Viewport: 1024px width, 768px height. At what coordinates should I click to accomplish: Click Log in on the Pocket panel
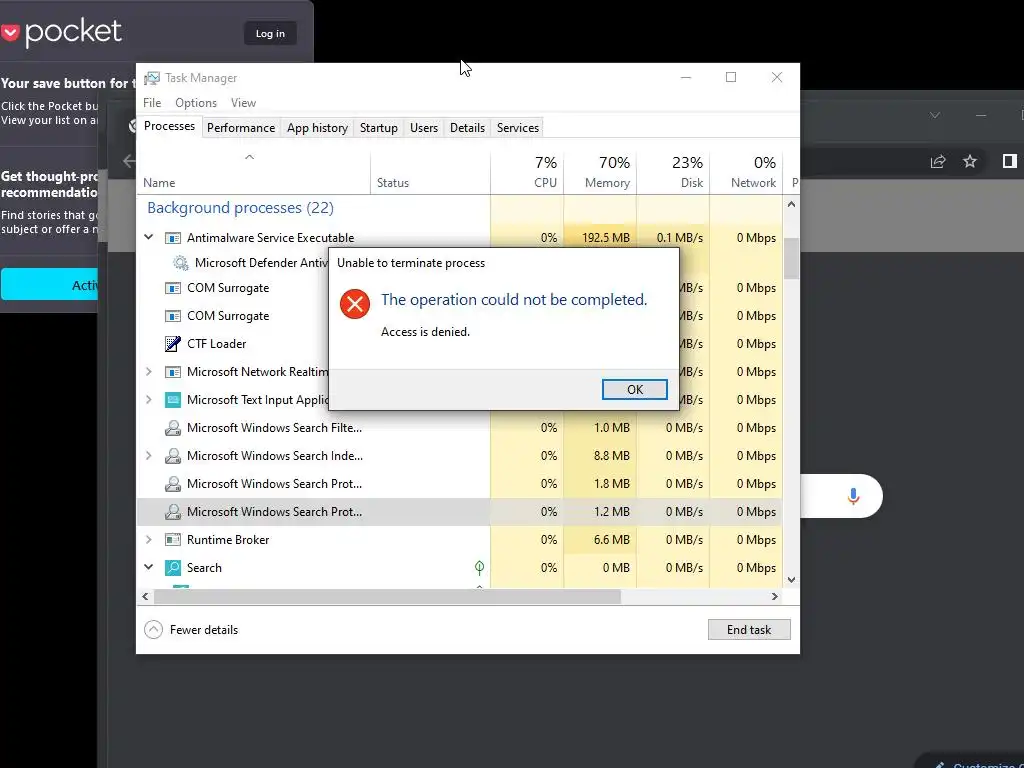coord(270,33)
